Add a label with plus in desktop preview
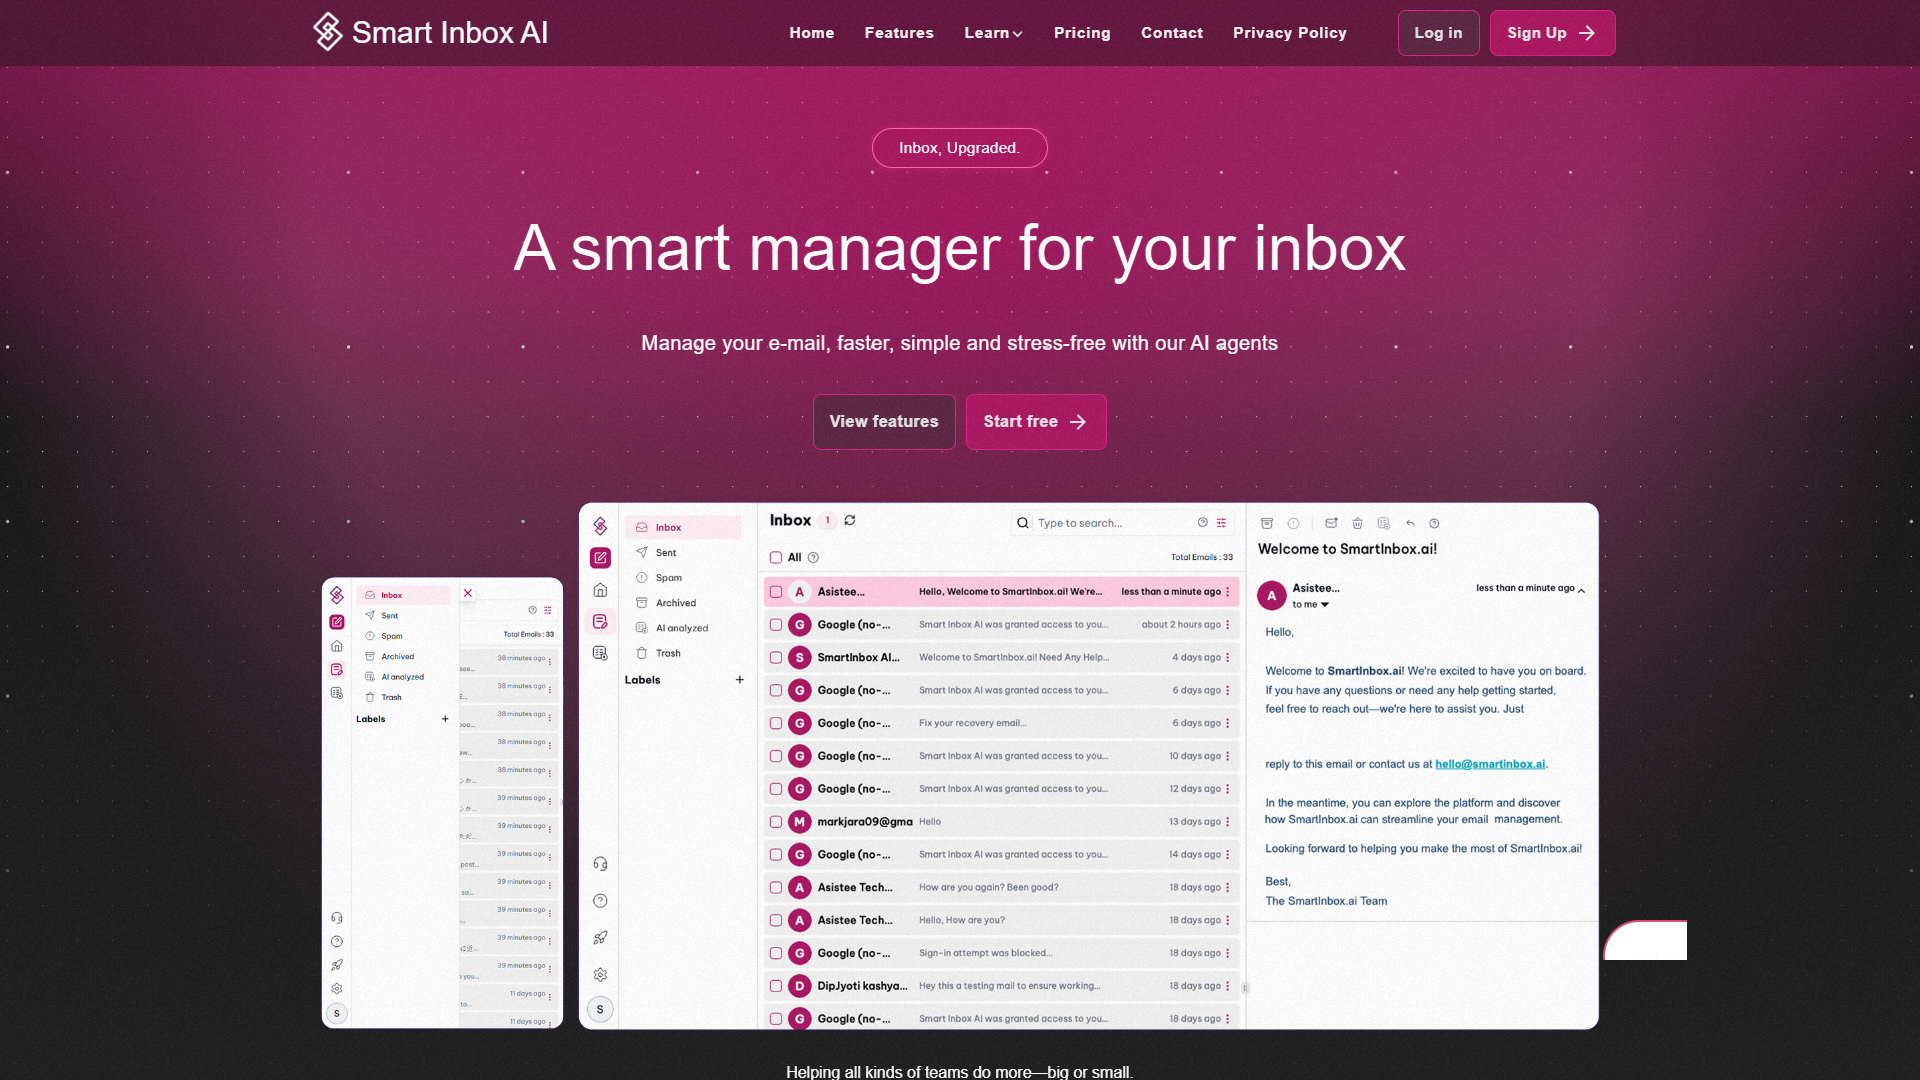 (740, 680)
